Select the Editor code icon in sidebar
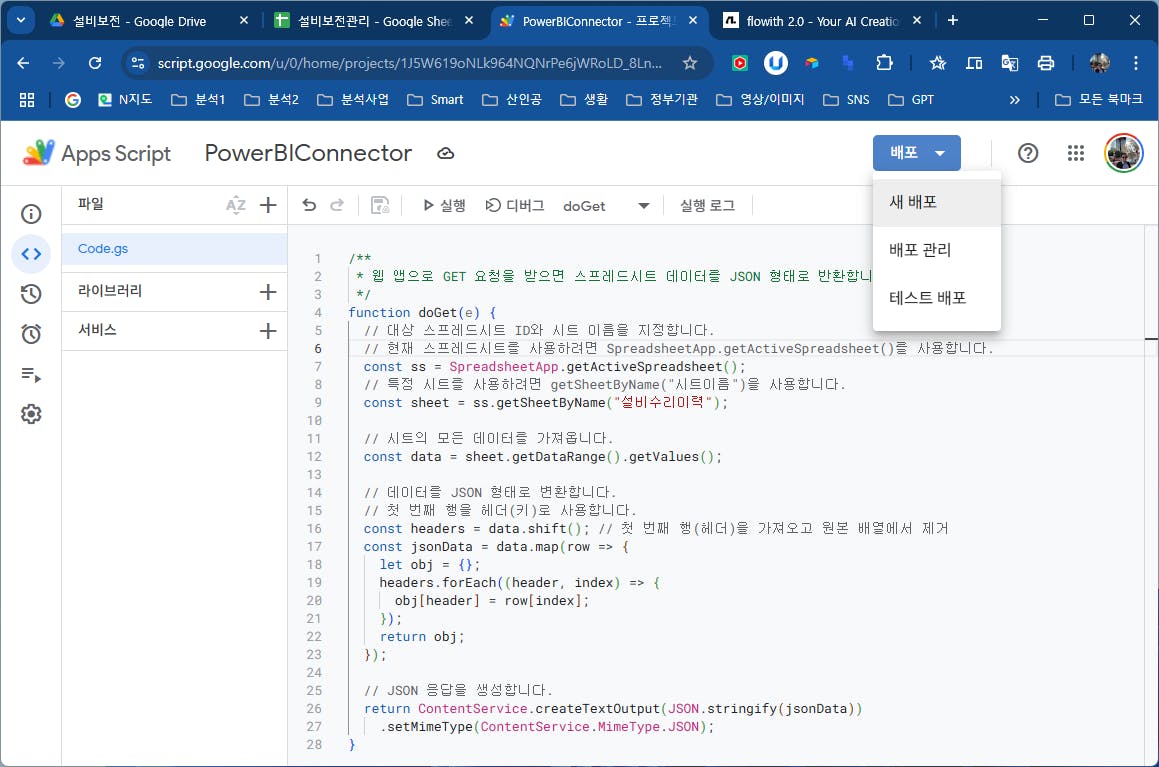Viewport: 1159px width, 767px height. (x=31, y=254)
